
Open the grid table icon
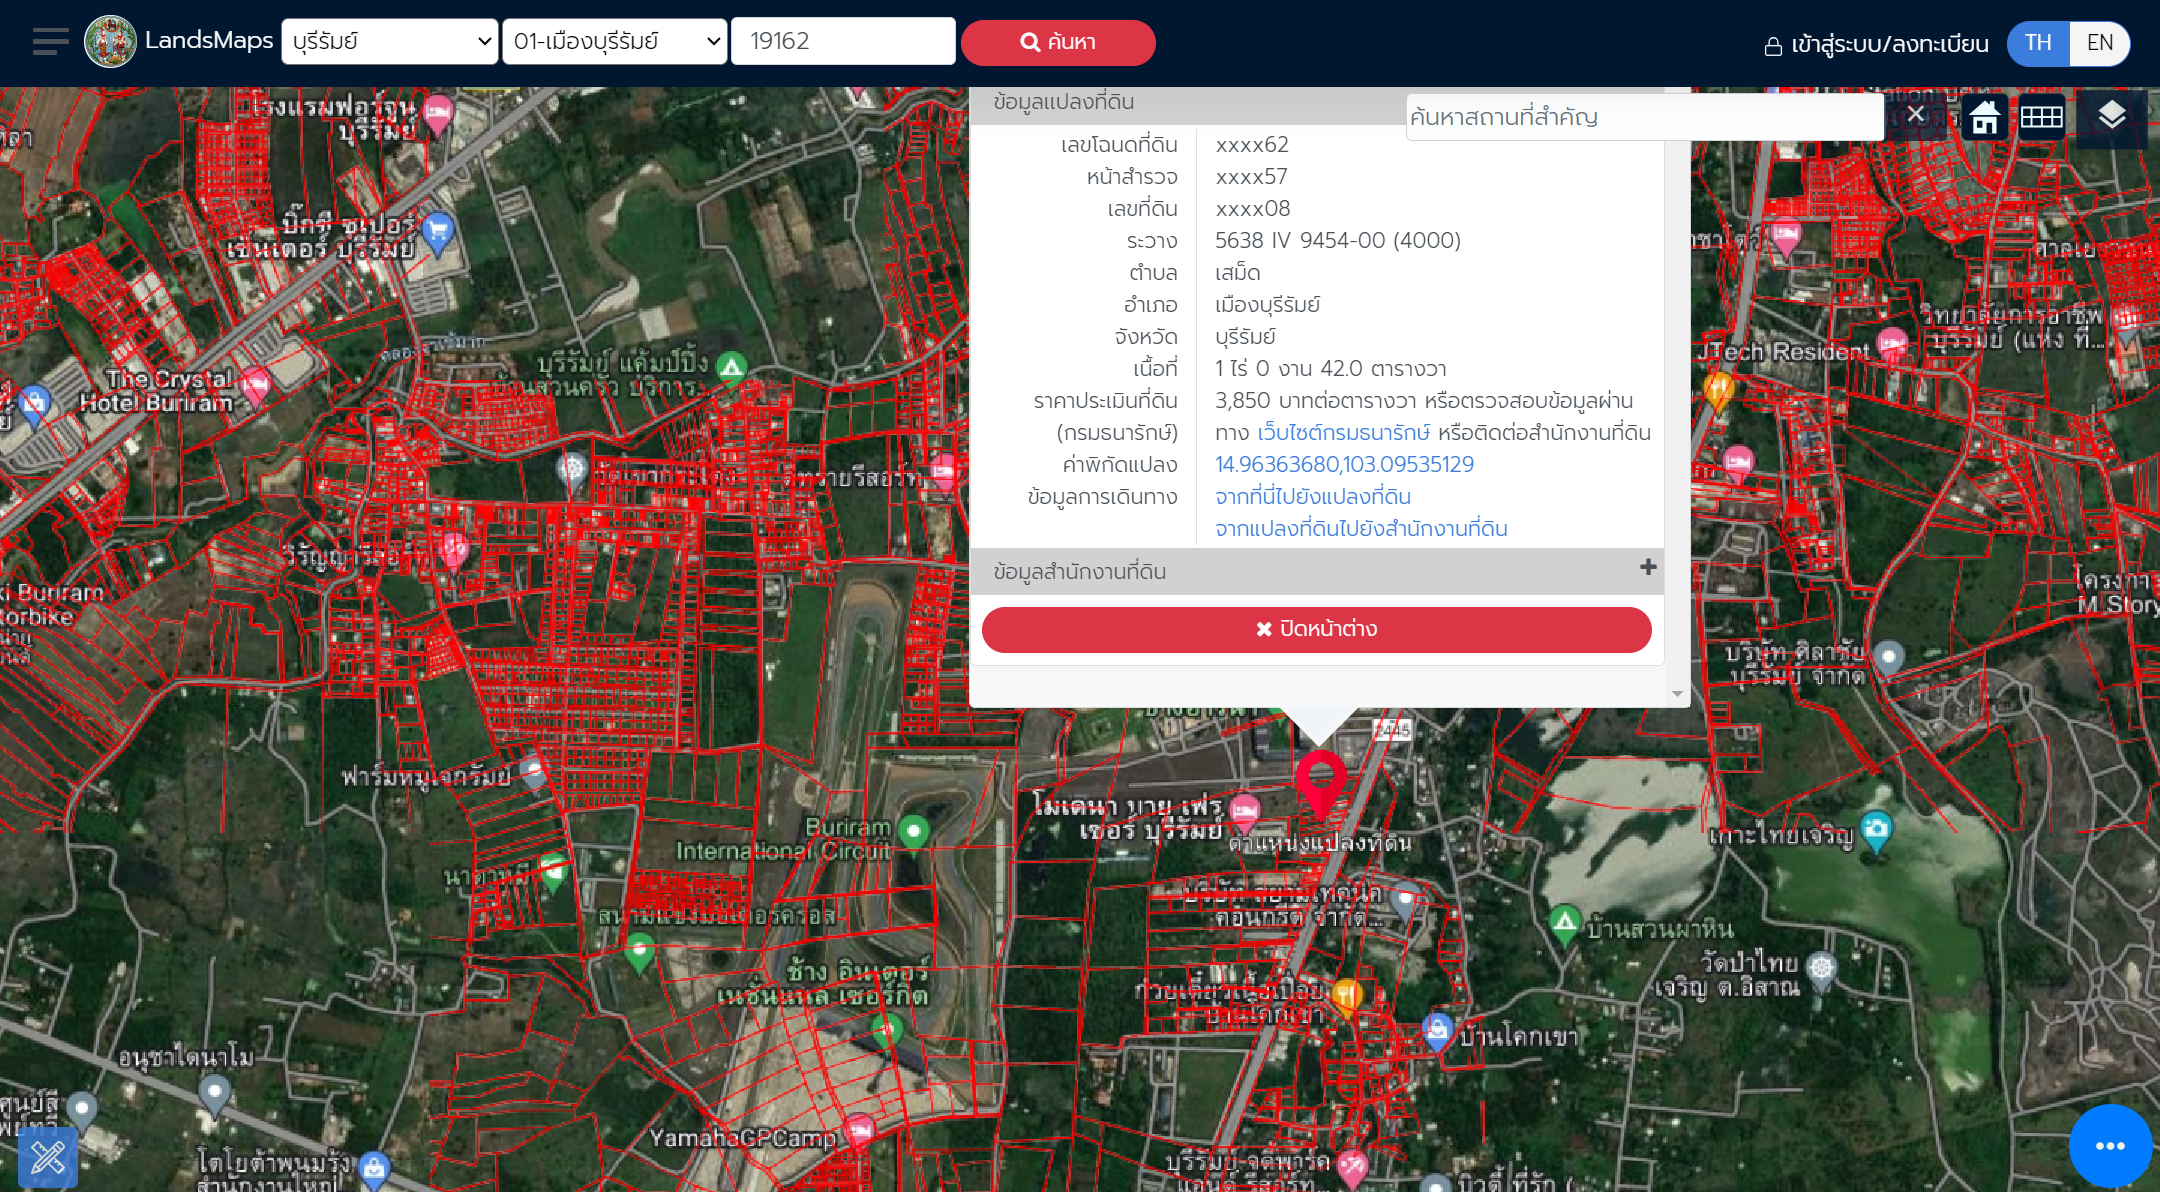coord(2041,117)
